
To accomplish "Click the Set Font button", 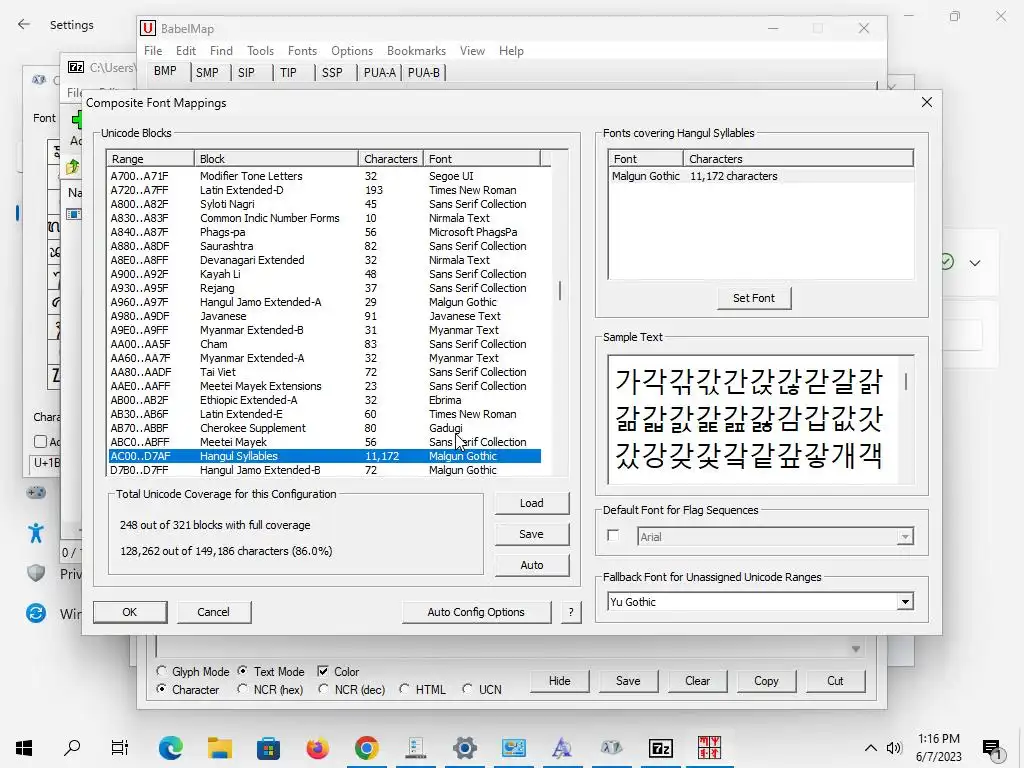I will point(754,298).
